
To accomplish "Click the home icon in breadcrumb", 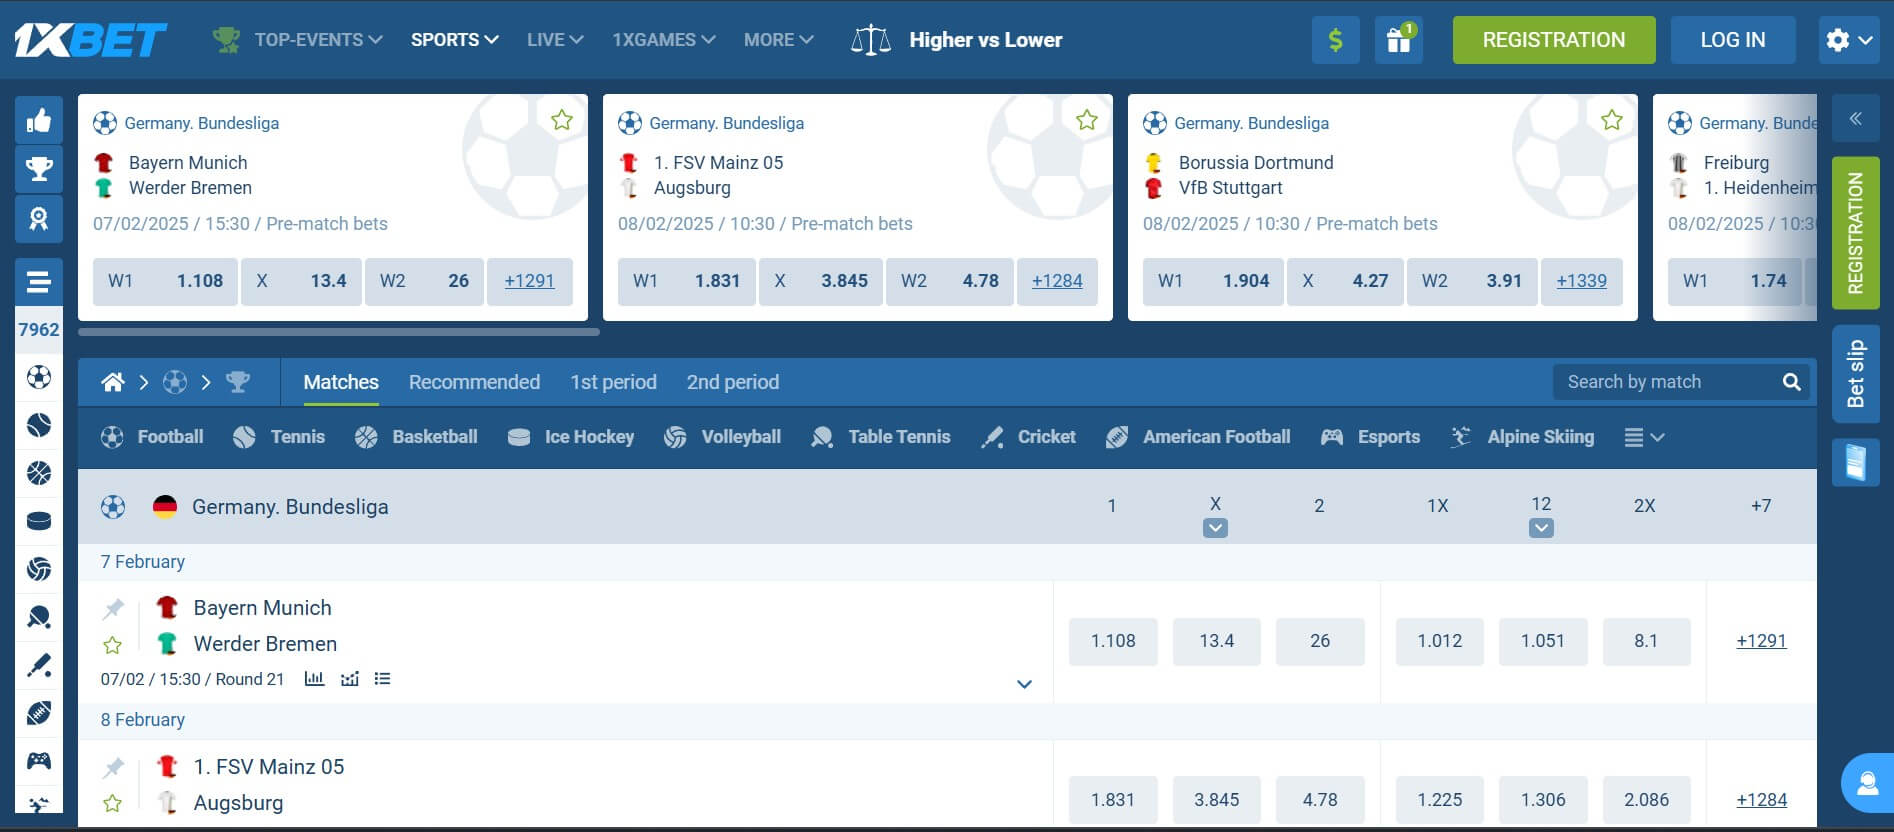I will (x=113, y=382).
